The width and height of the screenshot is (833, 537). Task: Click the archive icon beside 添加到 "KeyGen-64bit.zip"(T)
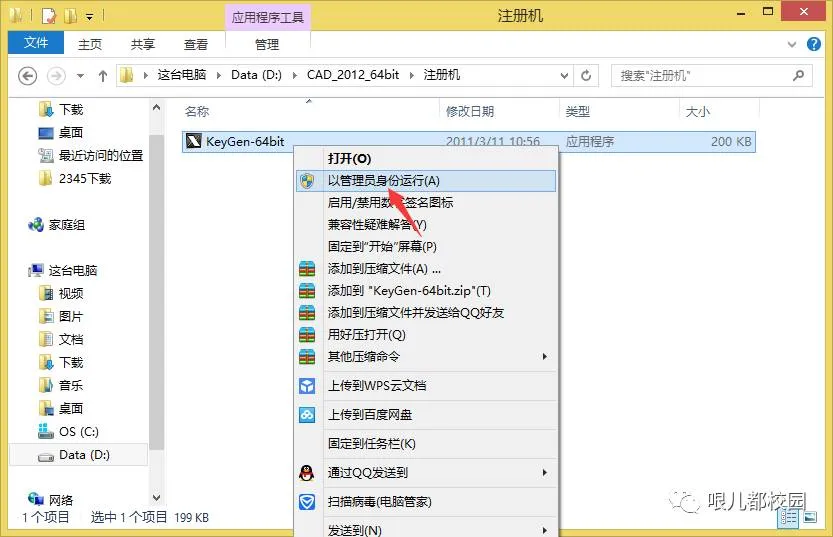click(307, 291)
